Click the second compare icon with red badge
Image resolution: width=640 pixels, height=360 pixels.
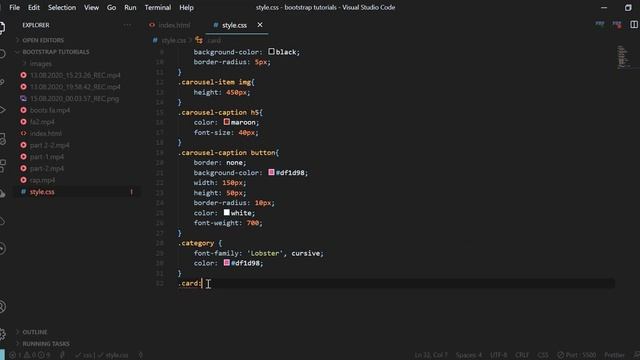[617, 24]
